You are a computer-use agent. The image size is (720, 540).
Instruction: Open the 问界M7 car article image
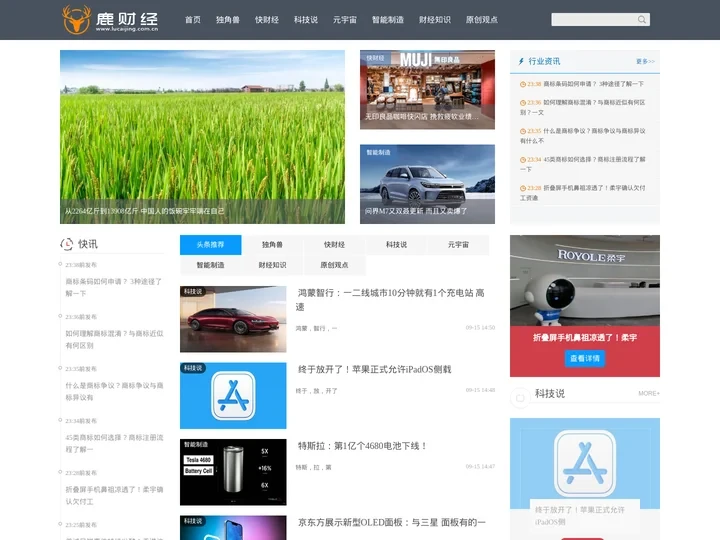tap(428, 184)
